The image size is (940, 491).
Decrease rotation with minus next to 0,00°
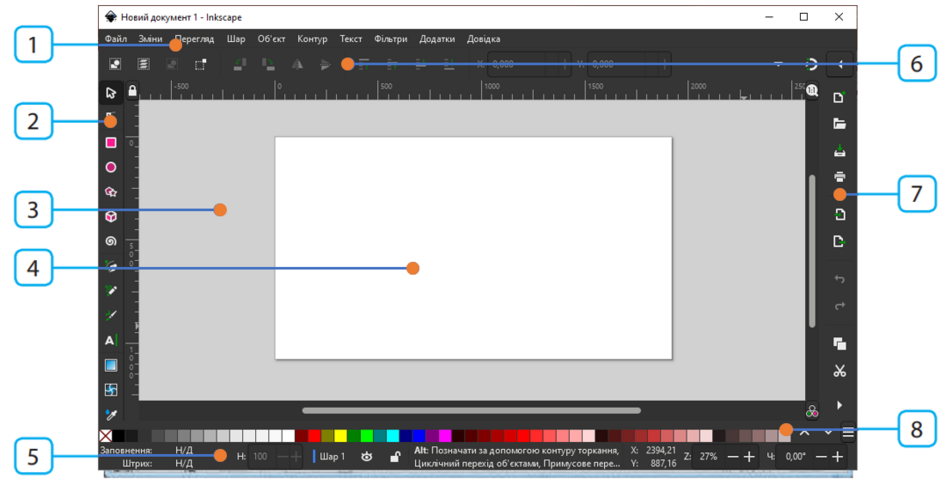[x=821, y=457]
